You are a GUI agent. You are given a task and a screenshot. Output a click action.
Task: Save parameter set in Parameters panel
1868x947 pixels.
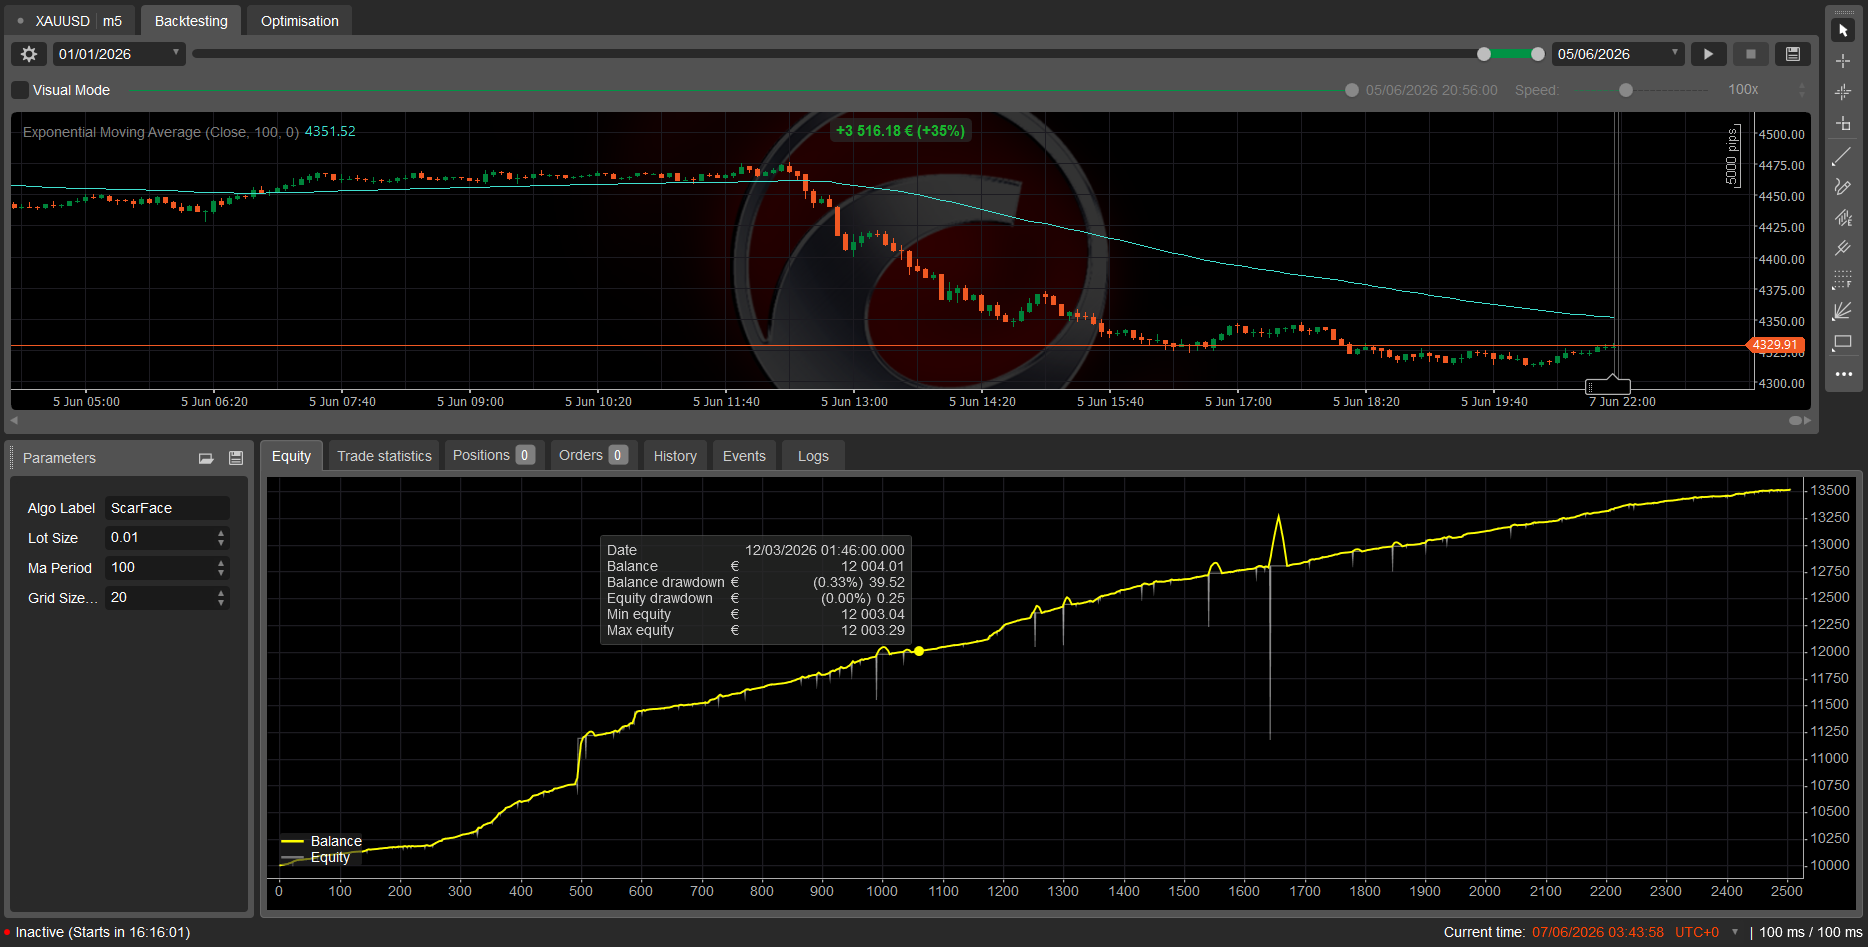tap(236, 458)
